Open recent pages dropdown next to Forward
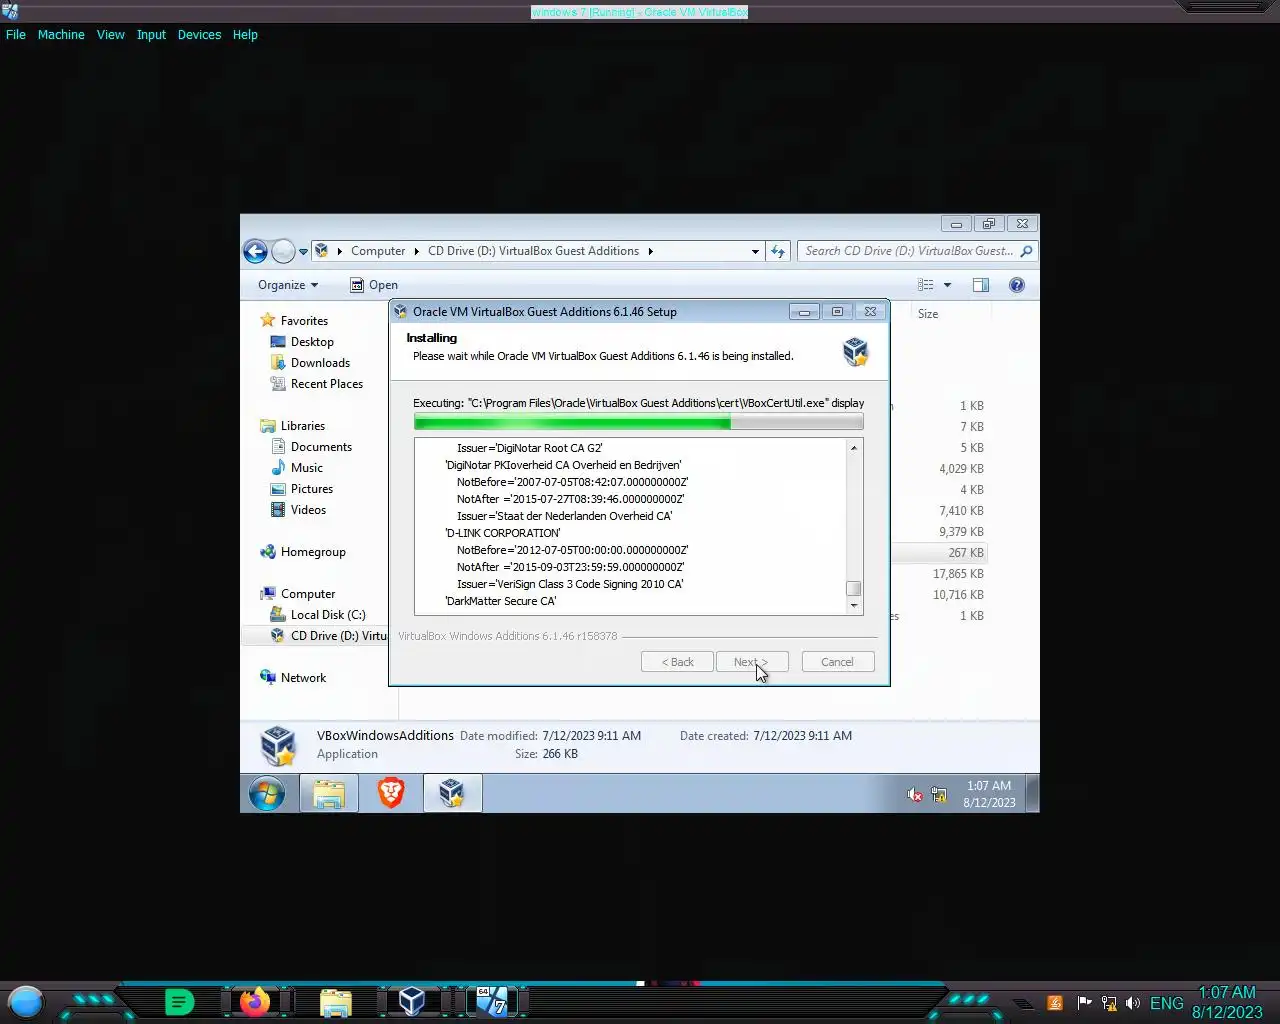 click(303, 252)
